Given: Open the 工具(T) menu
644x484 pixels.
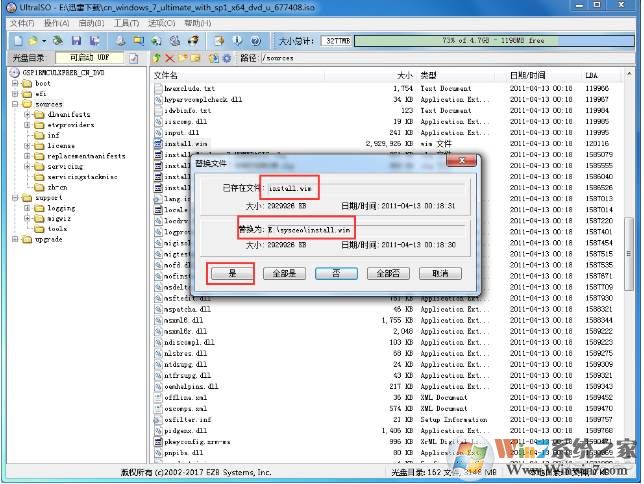Looking at the screenshot, I should click(x=126, y=22).
